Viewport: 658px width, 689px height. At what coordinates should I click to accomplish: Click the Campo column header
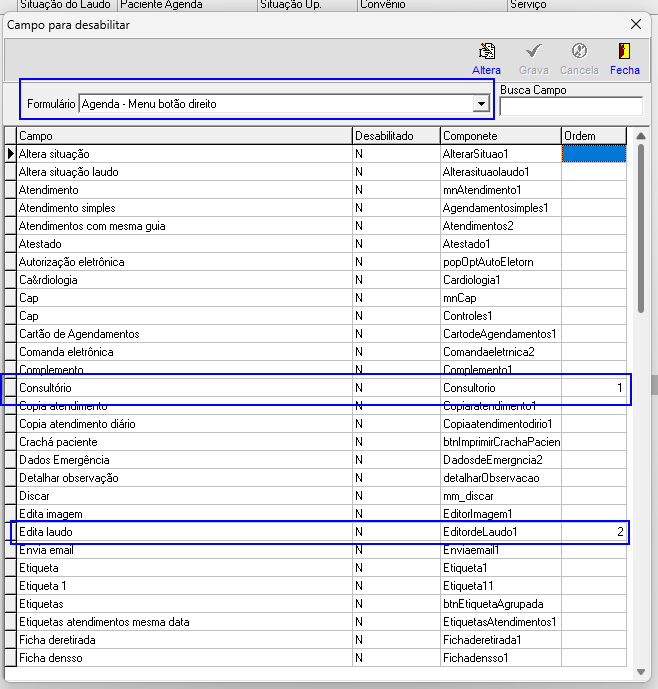pos(184,136)
